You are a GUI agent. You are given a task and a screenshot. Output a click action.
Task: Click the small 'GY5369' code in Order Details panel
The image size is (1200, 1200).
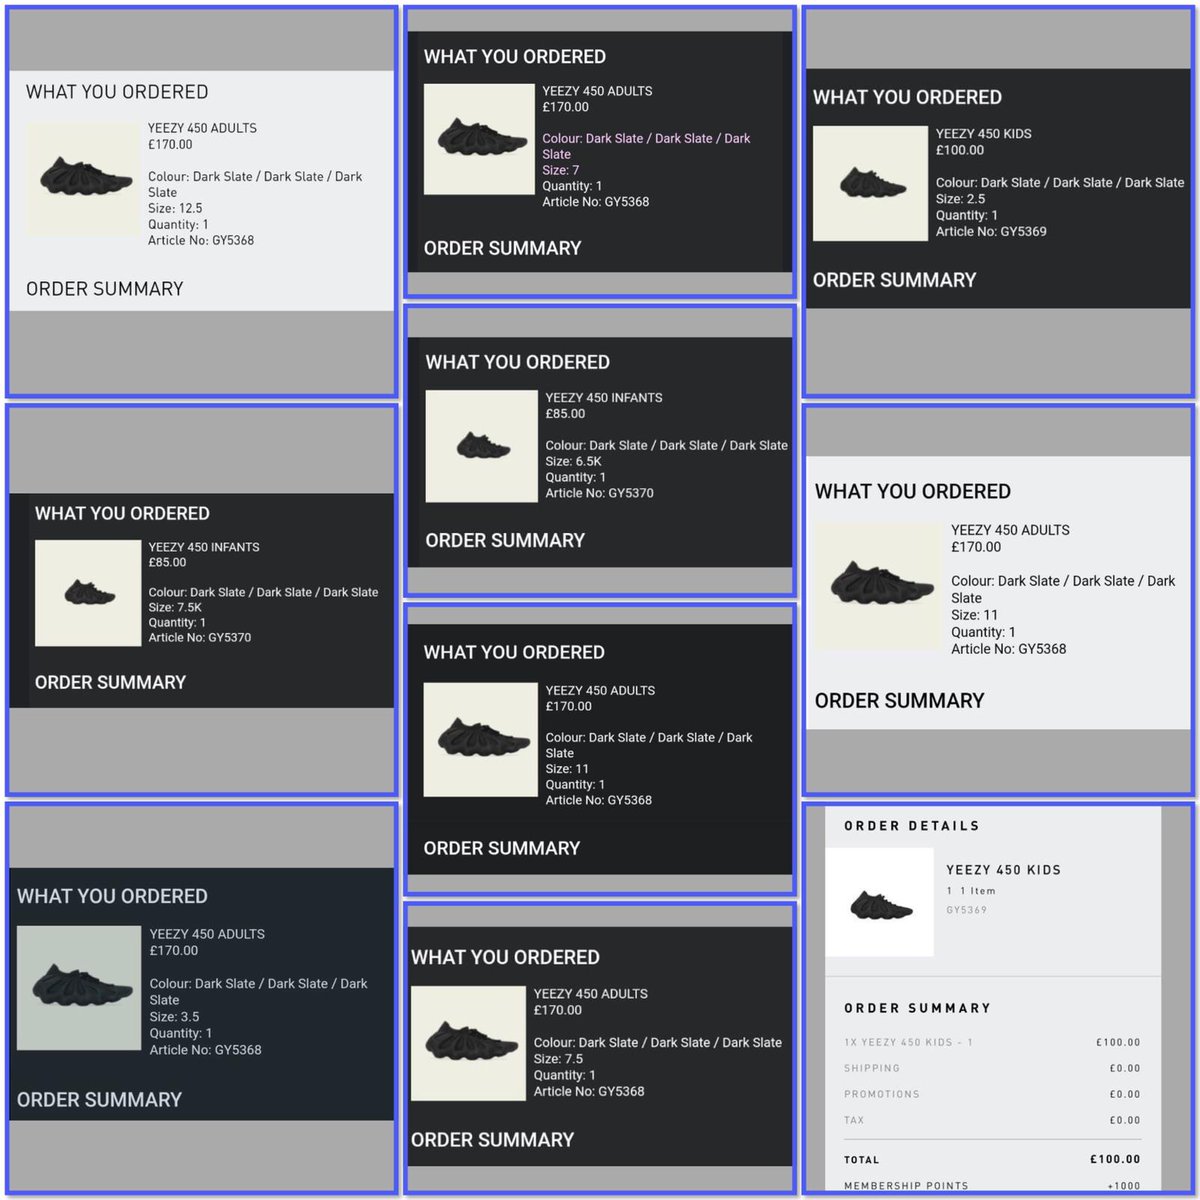pos(966,910)
